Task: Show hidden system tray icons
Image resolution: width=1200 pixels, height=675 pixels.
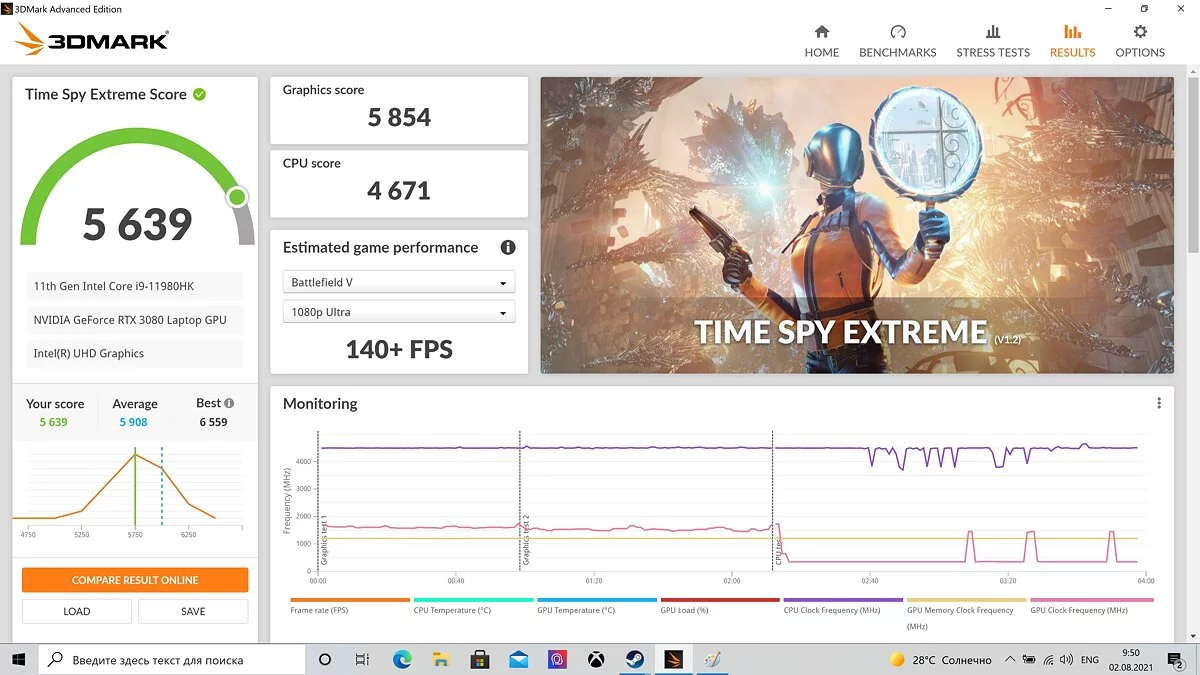Action: coord(1010,660)
